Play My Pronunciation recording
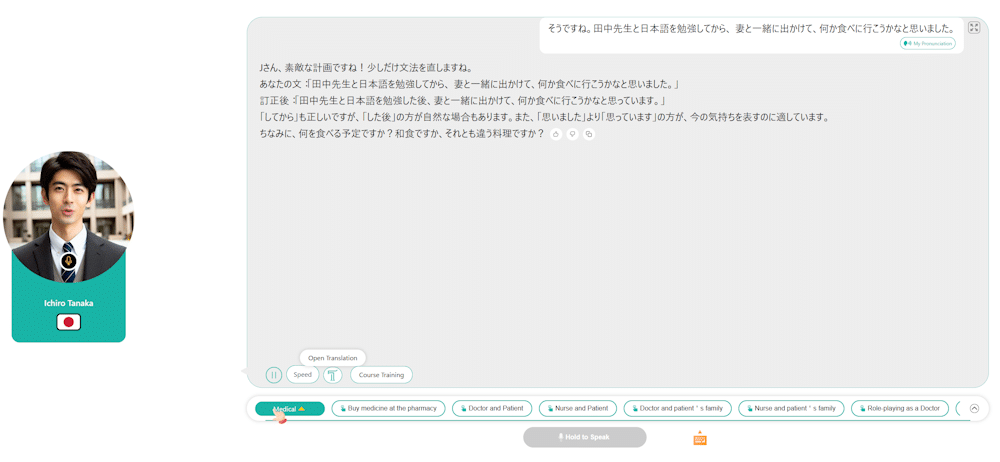Screen dimensions: 1000x462 (928, 43)
